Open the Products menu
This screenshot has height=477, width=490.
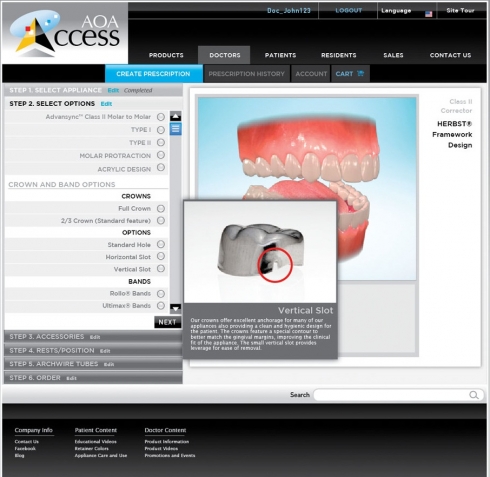166,55
